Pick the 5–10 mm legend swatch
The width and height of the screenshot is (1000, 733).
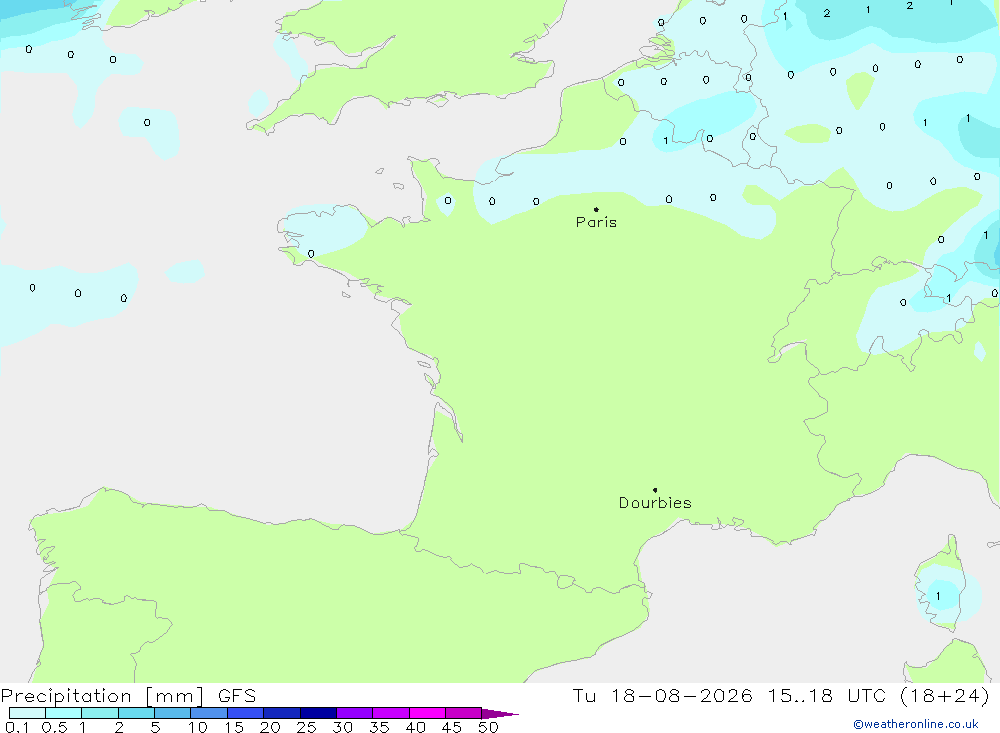point(173,713)
